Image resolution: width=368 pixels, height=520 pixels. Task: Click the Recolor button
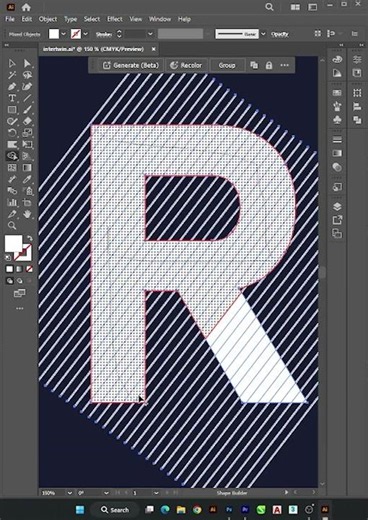186,65
